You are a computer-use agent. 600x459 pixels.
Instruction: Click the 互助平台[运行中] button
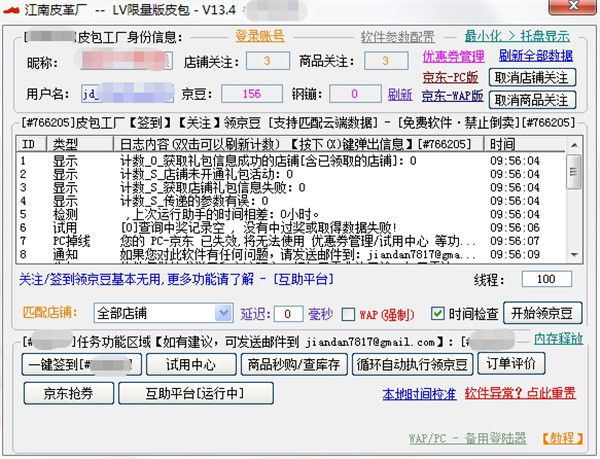tap(196, 393)
